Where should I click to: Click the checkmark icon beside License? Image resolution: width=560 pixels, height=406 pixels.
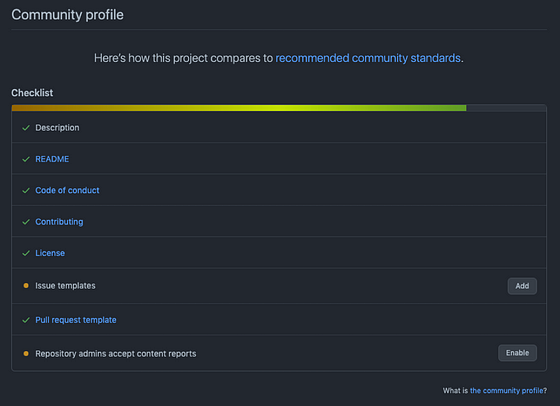point(26,253)
